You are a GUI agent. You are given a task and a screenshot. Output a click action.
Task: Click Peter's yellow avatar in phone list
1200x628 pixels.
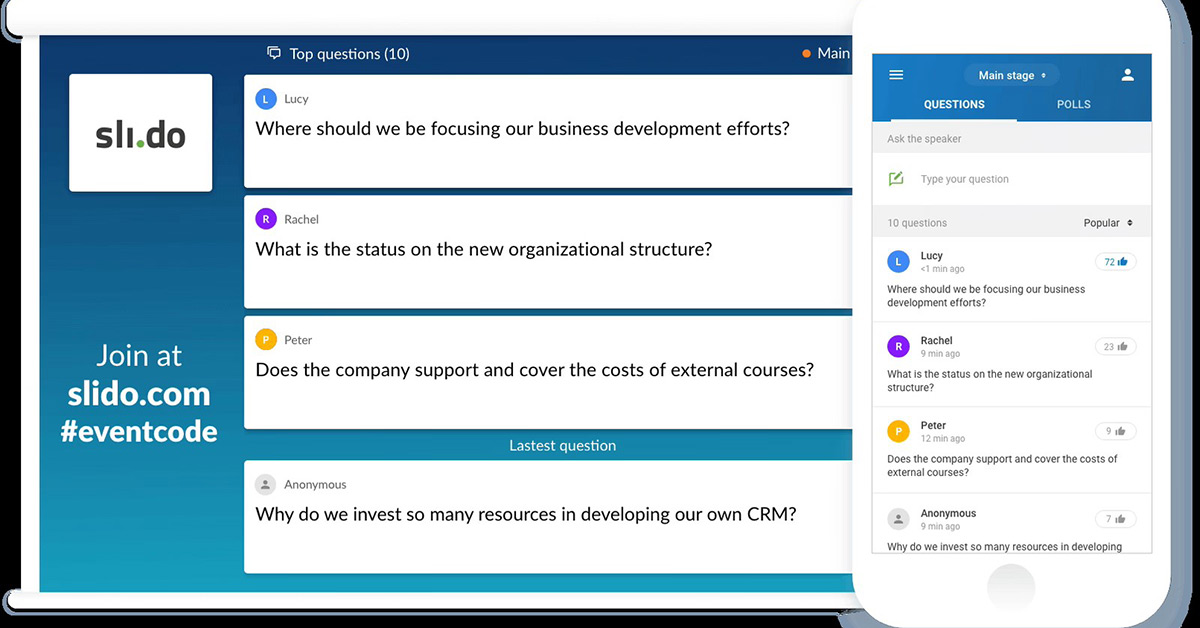pos(898,432)
